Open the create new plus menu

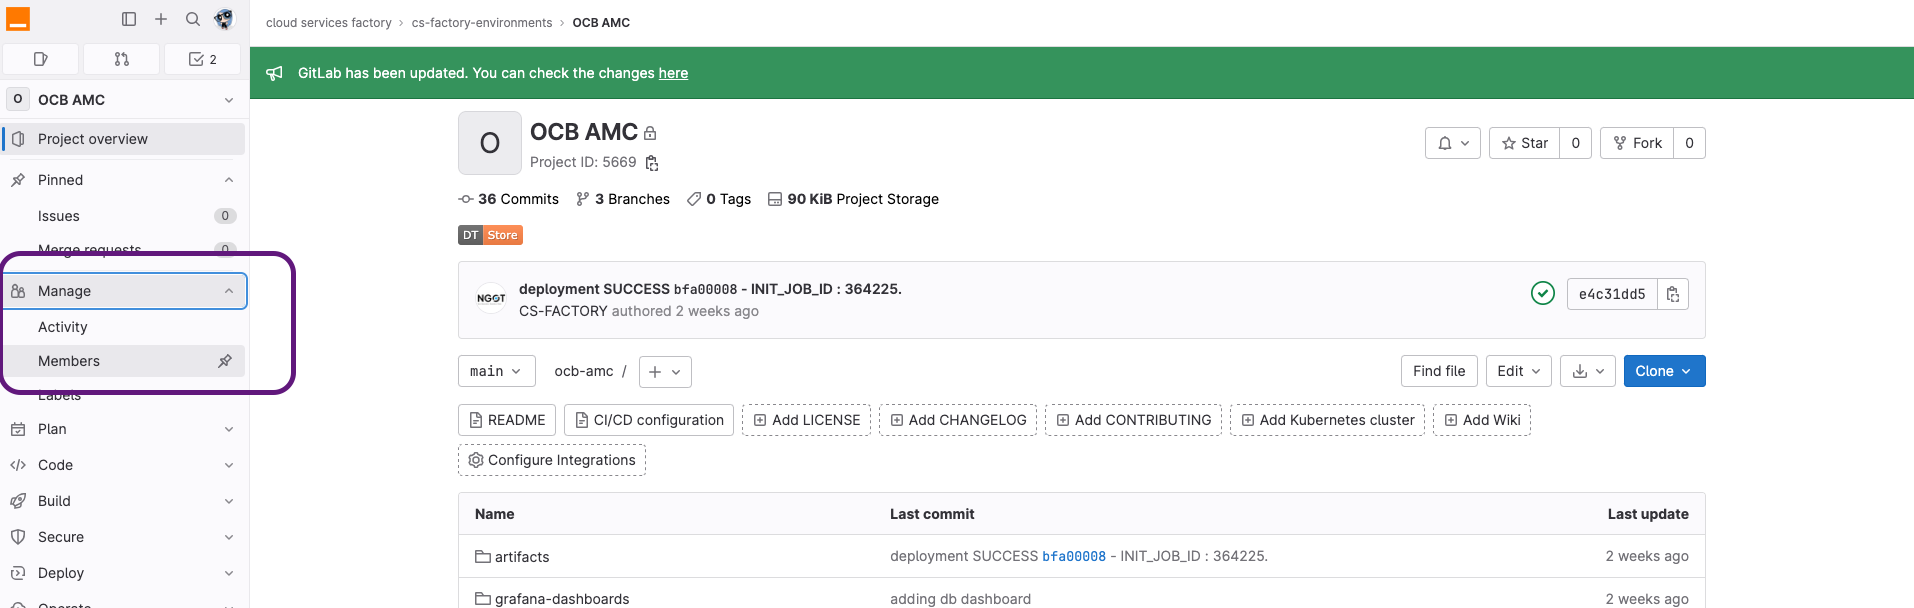point(161,19)
